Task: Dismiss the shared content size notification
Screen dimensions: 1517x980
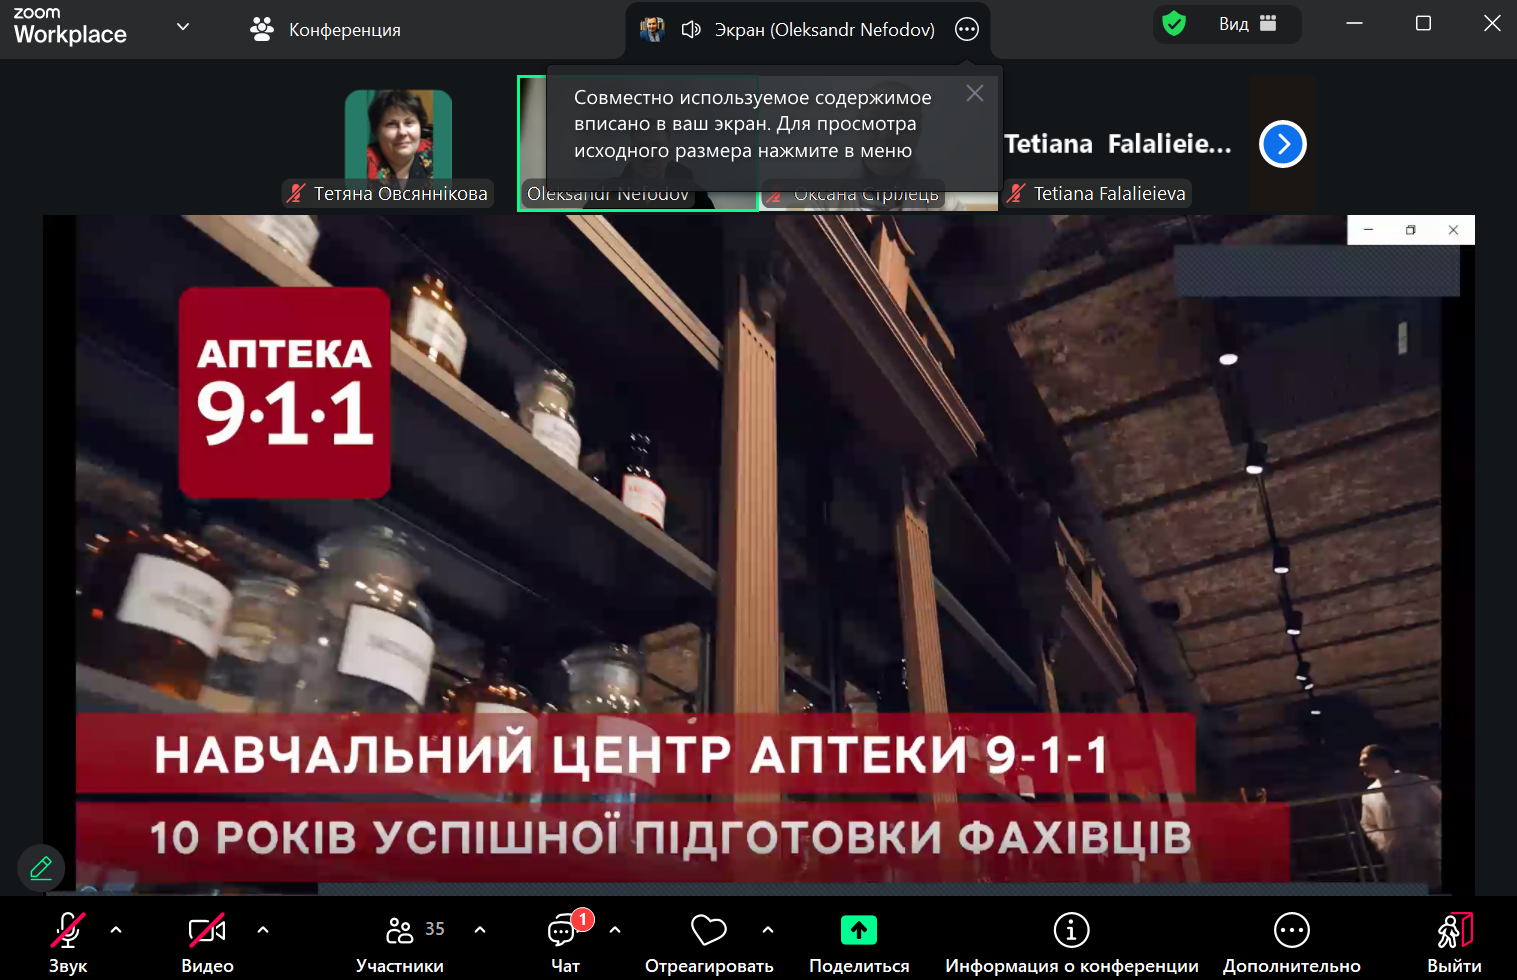Action: [975, 93]
